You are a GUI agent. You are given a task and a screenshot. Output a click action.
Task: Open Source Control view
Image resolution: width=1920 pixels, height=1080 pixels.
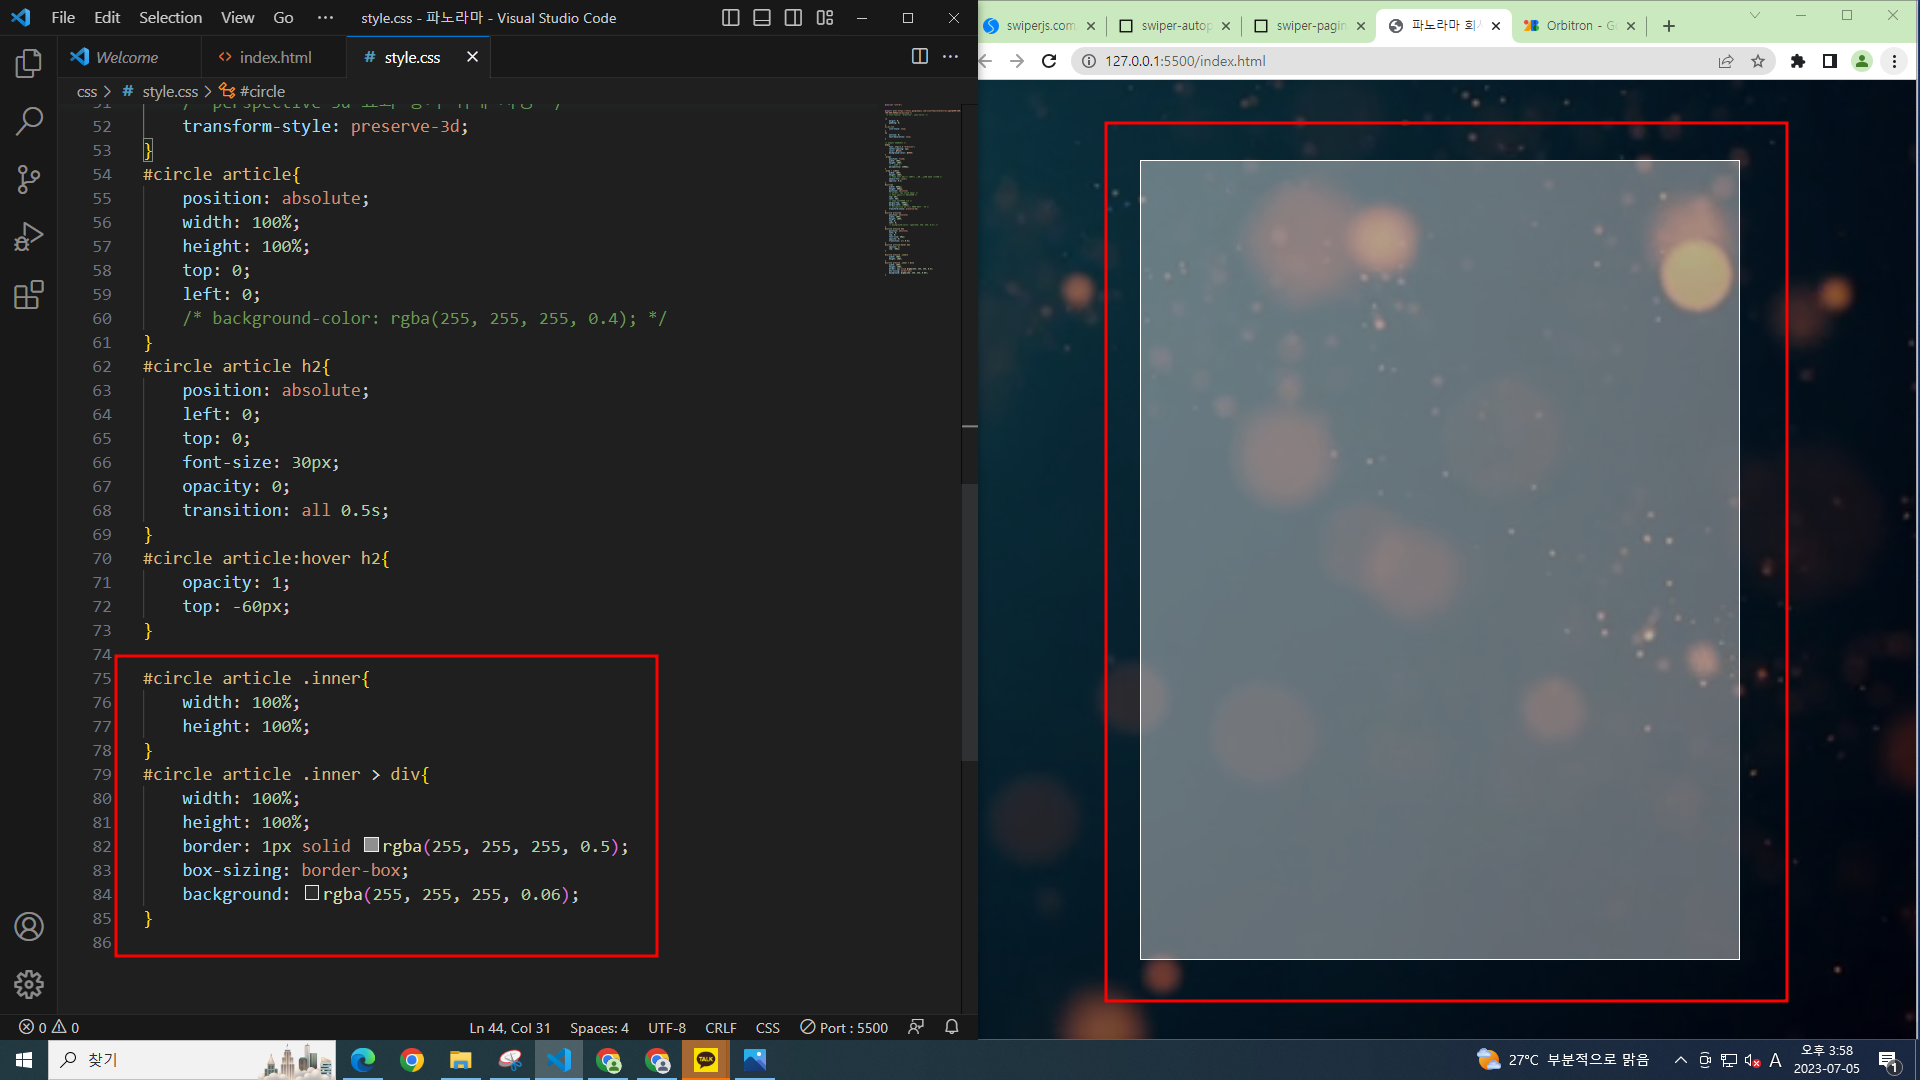[x=29, y=180]
